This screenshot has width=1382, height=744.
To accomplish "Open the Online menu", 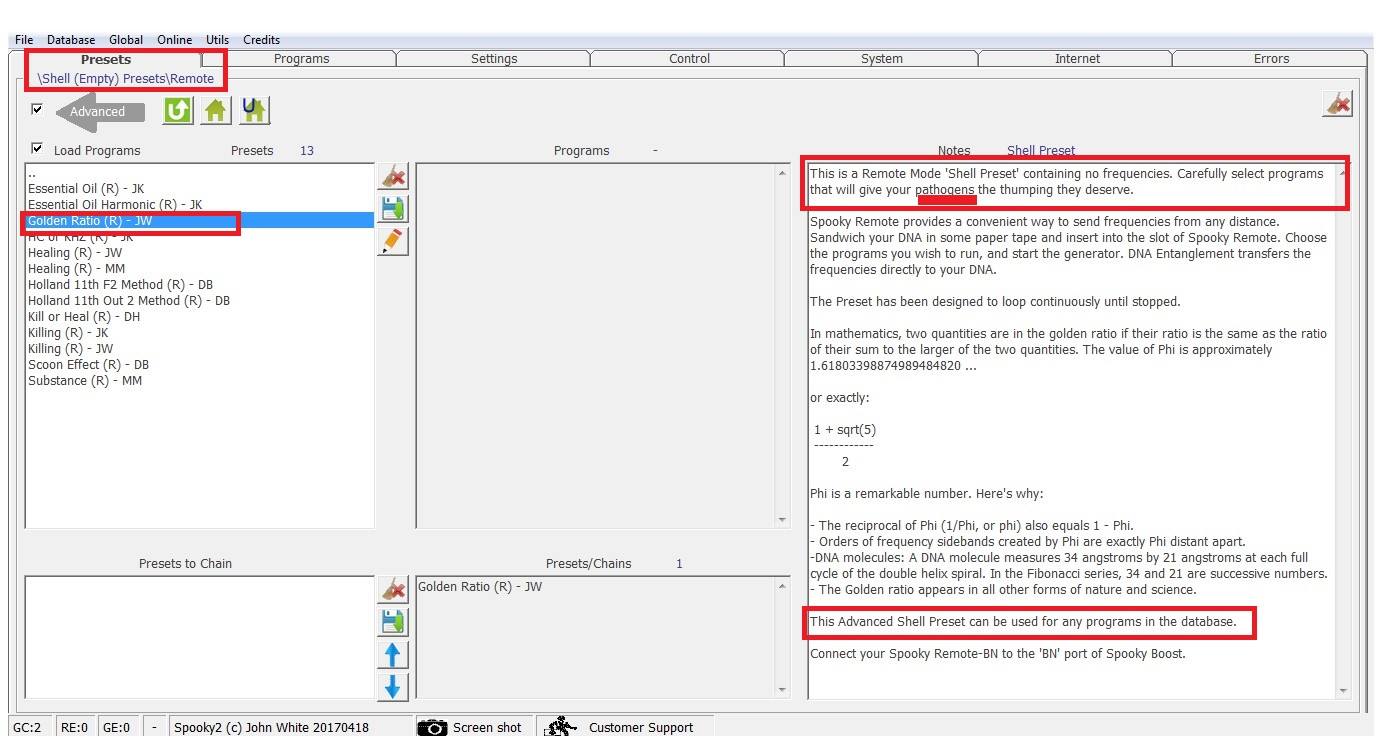I will (174, 40).
